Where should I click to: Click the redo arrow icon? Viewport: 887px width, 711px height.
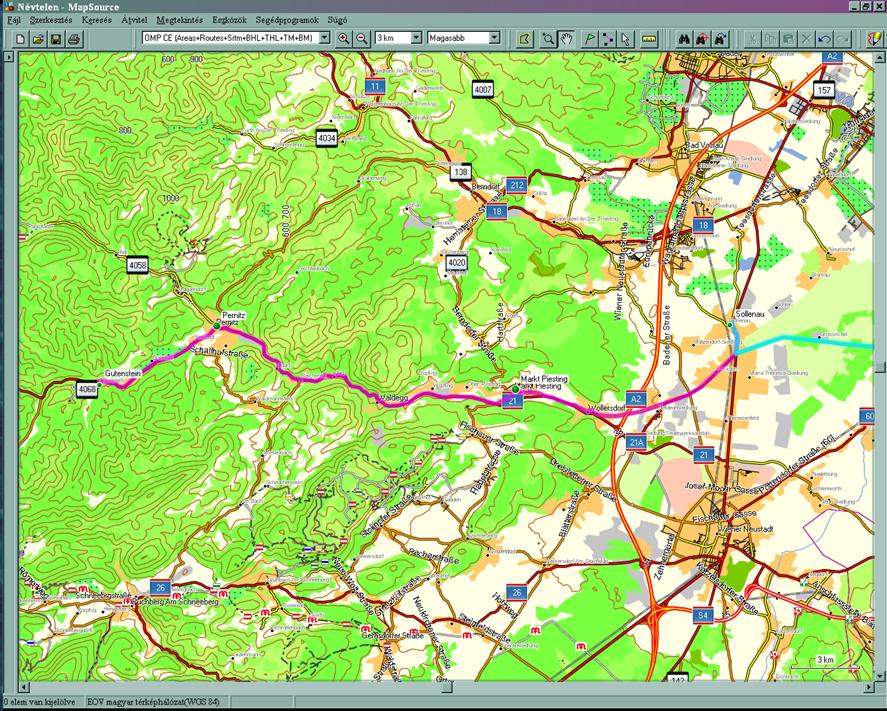[x=842, y=39]
